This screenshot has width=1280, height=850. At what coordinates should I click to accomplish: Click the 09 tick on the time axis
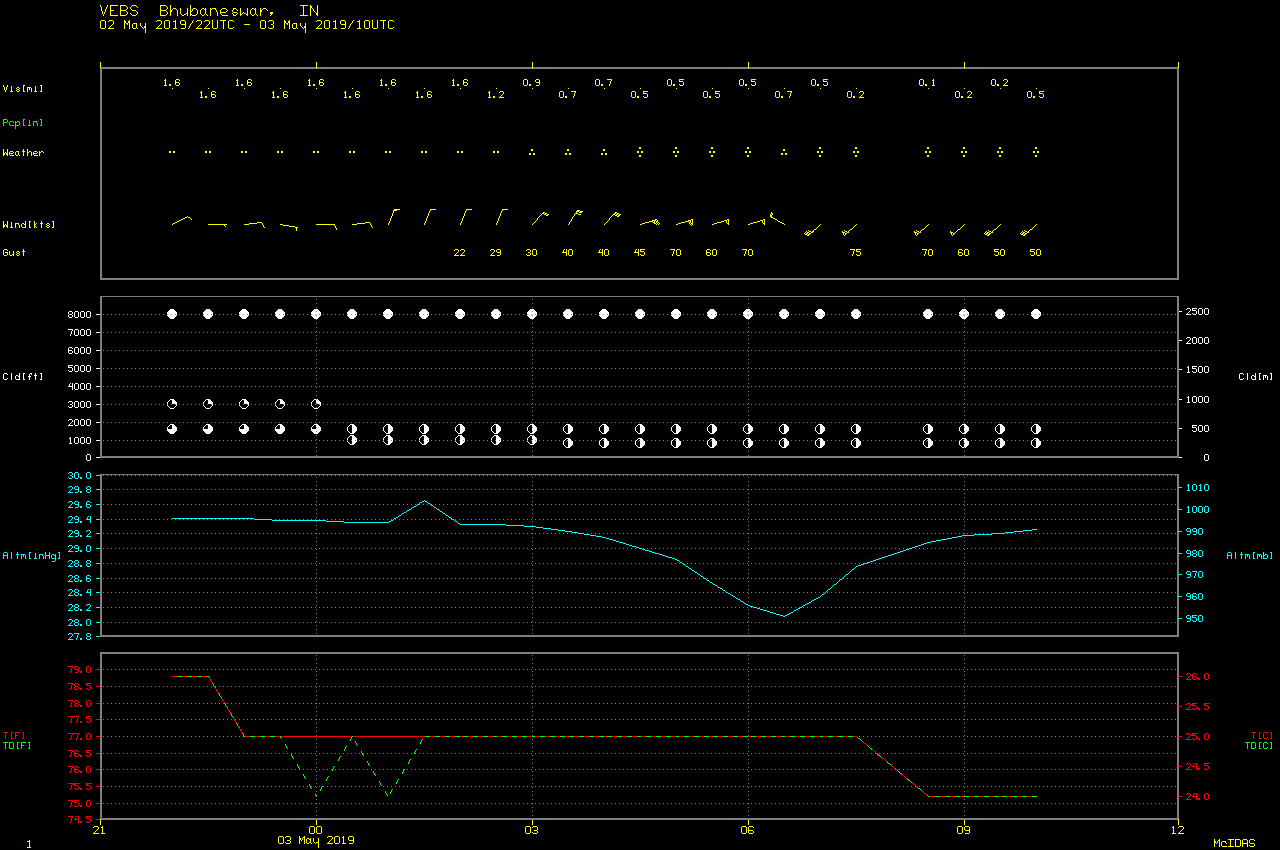(x=964, y=828)
